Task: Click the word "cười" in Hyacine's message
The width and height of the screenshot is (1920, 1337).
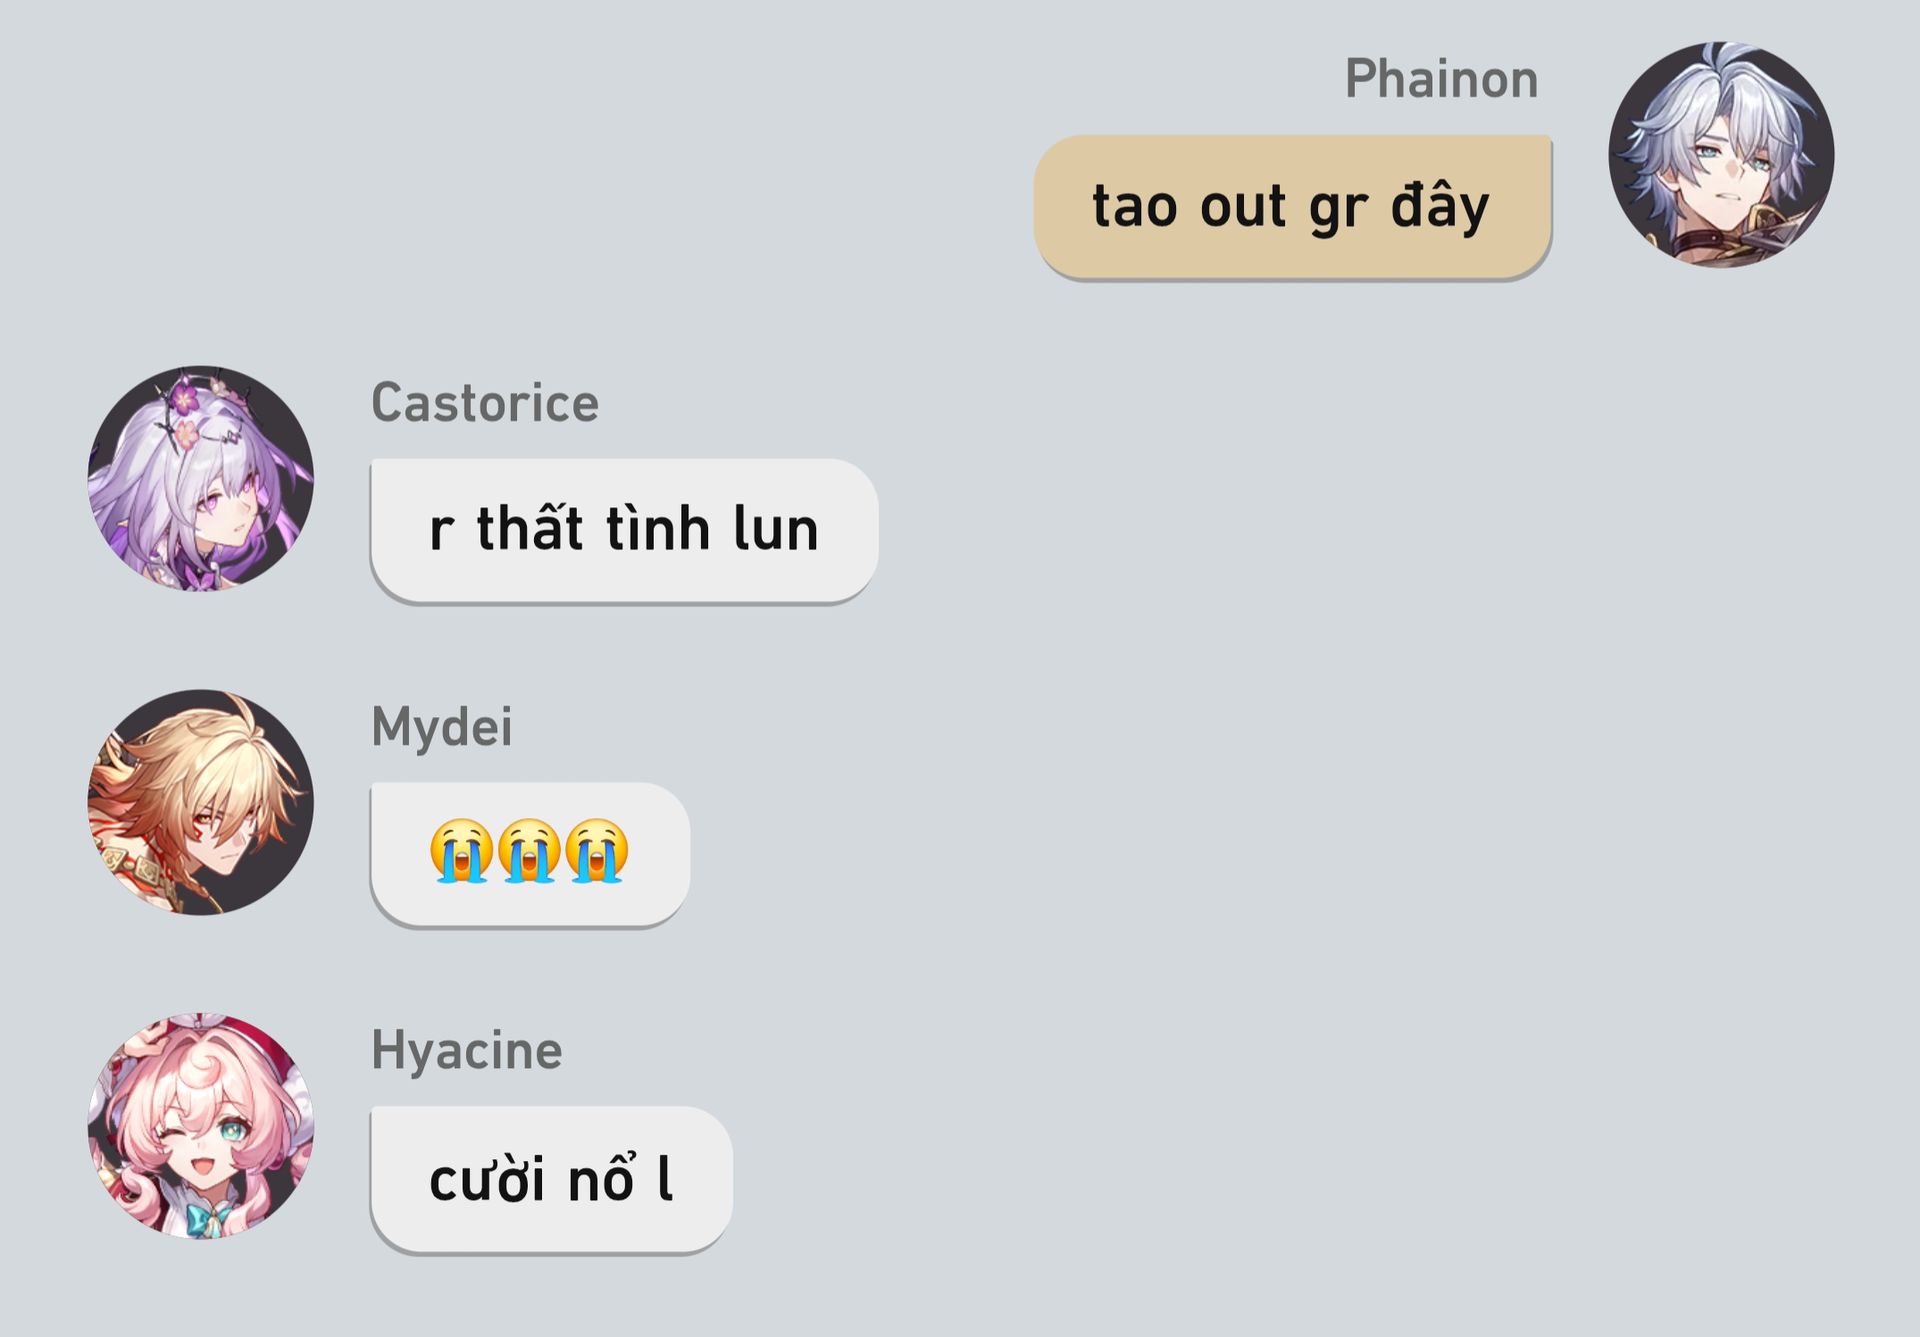Action: [487, 1179]
